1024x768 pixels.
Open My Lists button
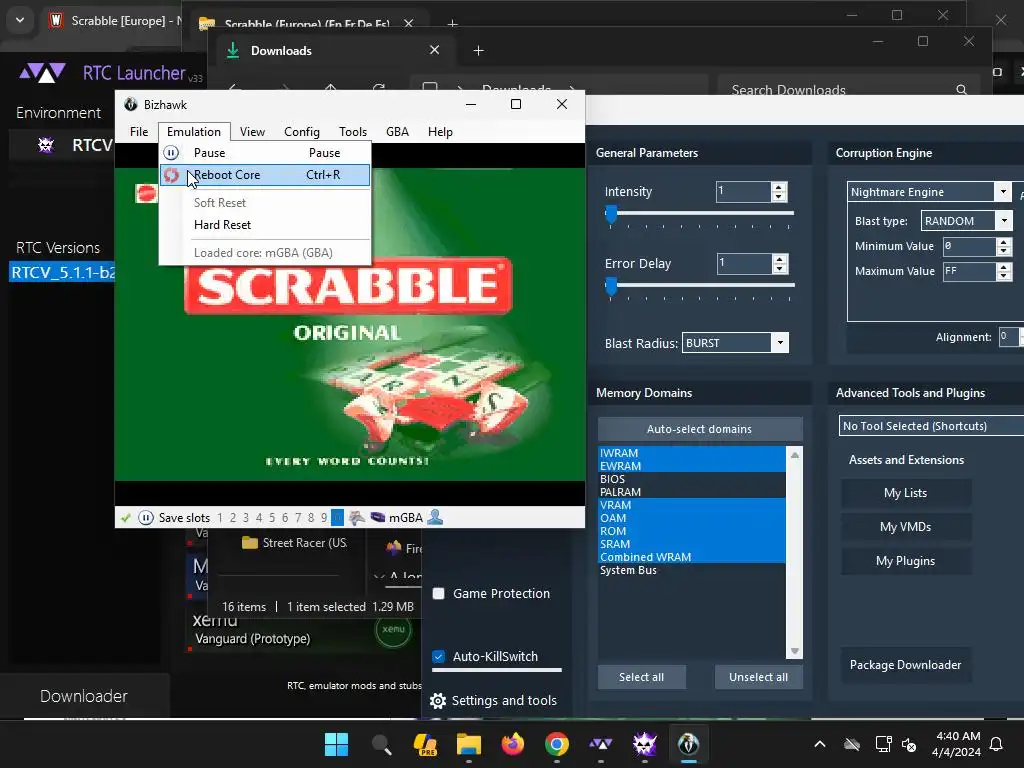coord(906,493)
